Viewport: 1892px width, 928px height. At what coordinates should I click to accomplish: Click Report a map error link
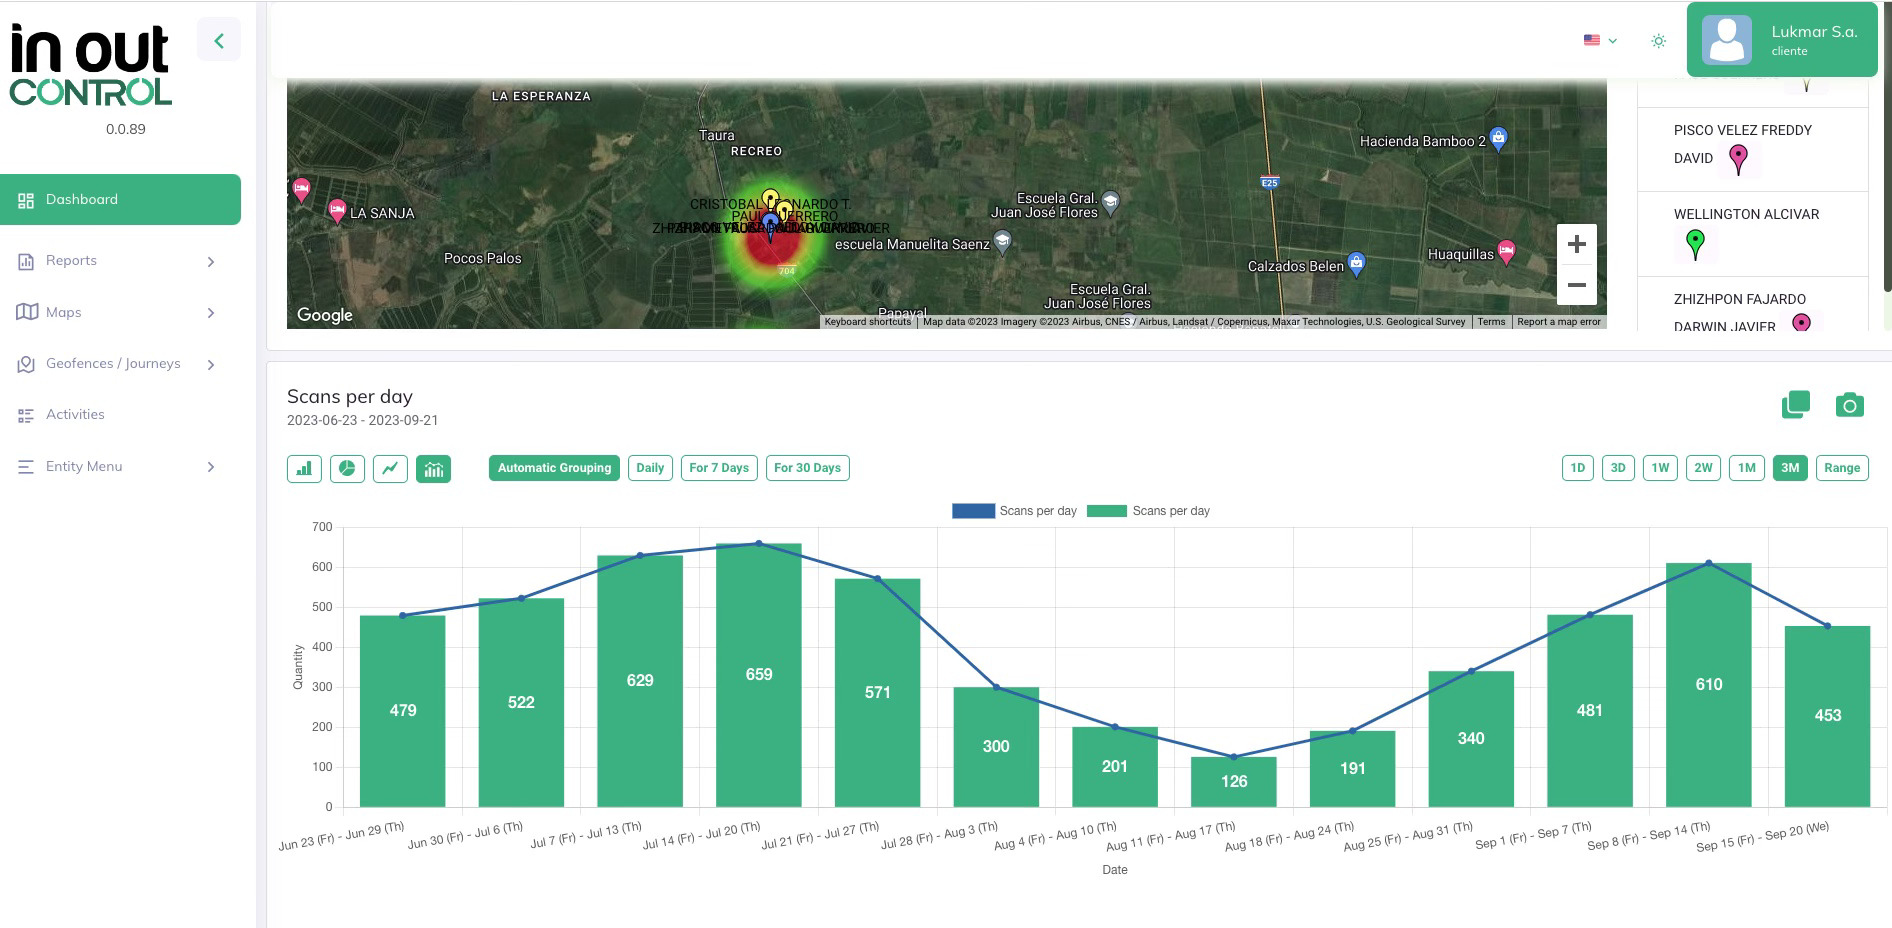[x=1558, y=321]
